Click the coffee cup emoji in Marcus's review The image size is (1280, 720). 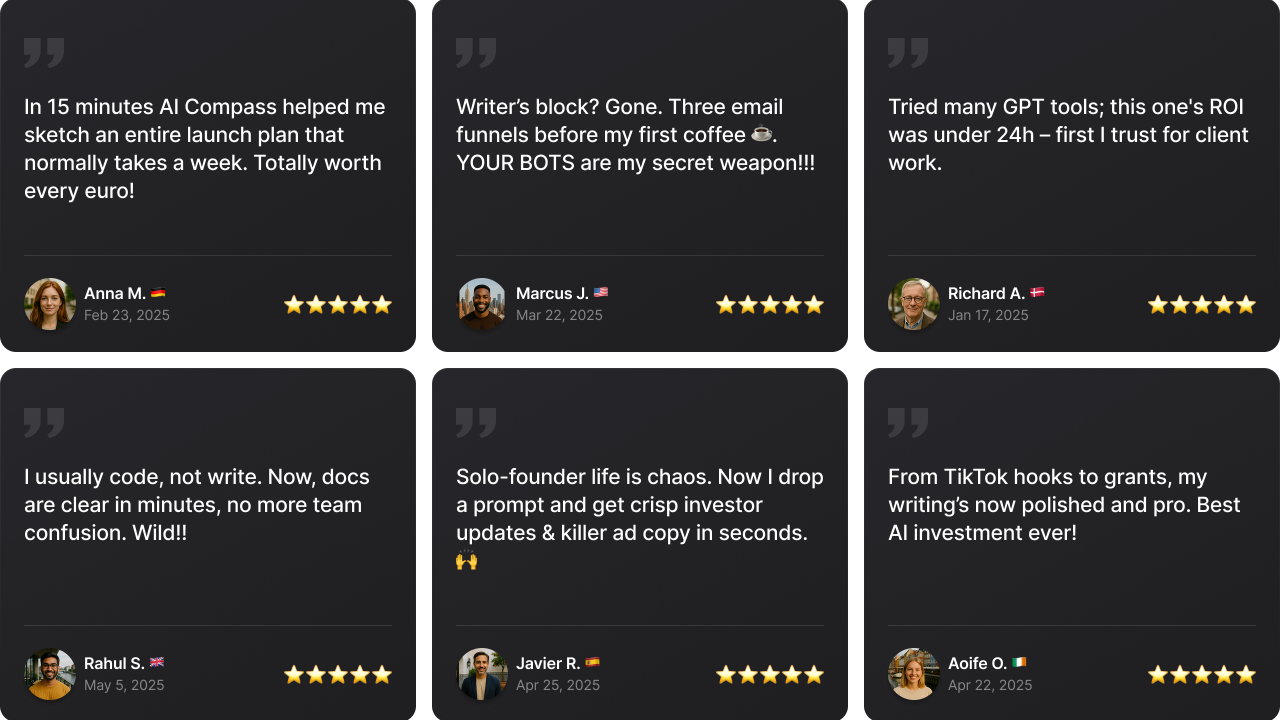[762, 134]
